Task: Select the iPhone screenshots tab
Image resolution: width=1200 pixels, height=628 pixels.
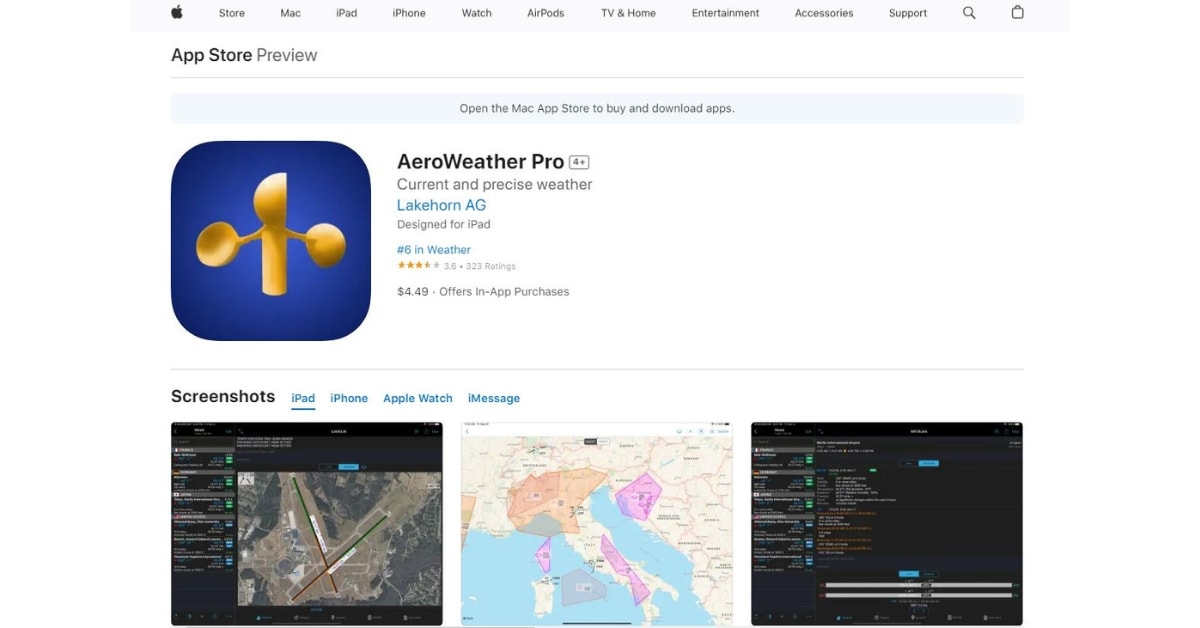Action: (x=349, y=398)
